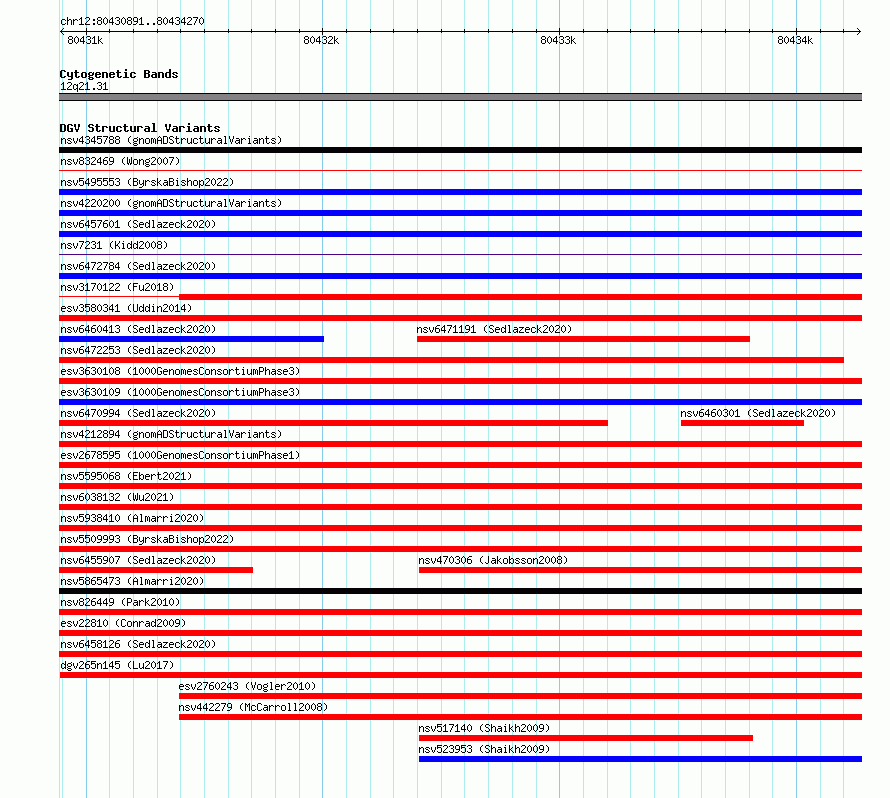Open nsv4220200 (gnomADStructuralVariants) entry
The width and height of the screenshot is (890, 798).
point(171,203)
